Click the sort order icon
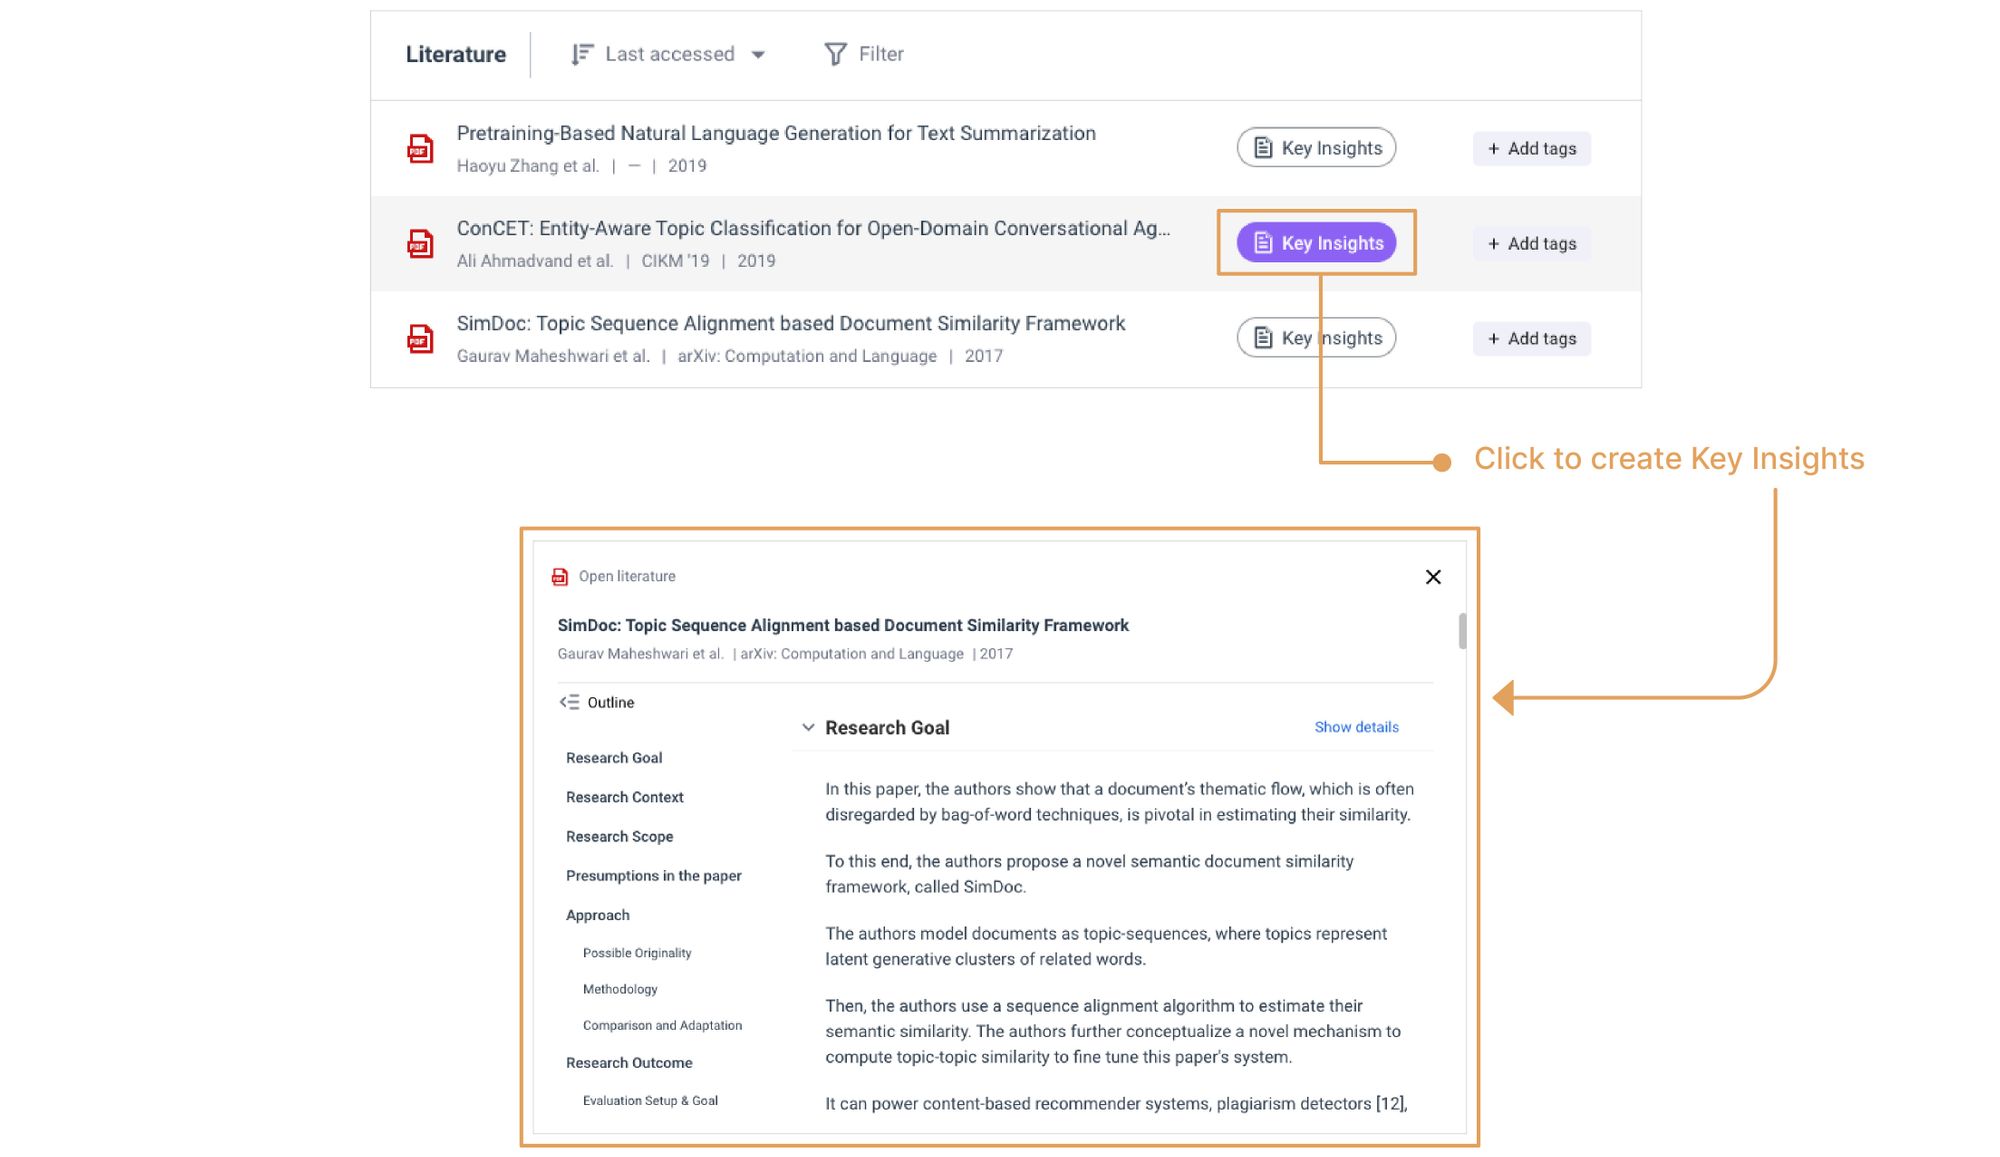 click(x=582, y=54)
